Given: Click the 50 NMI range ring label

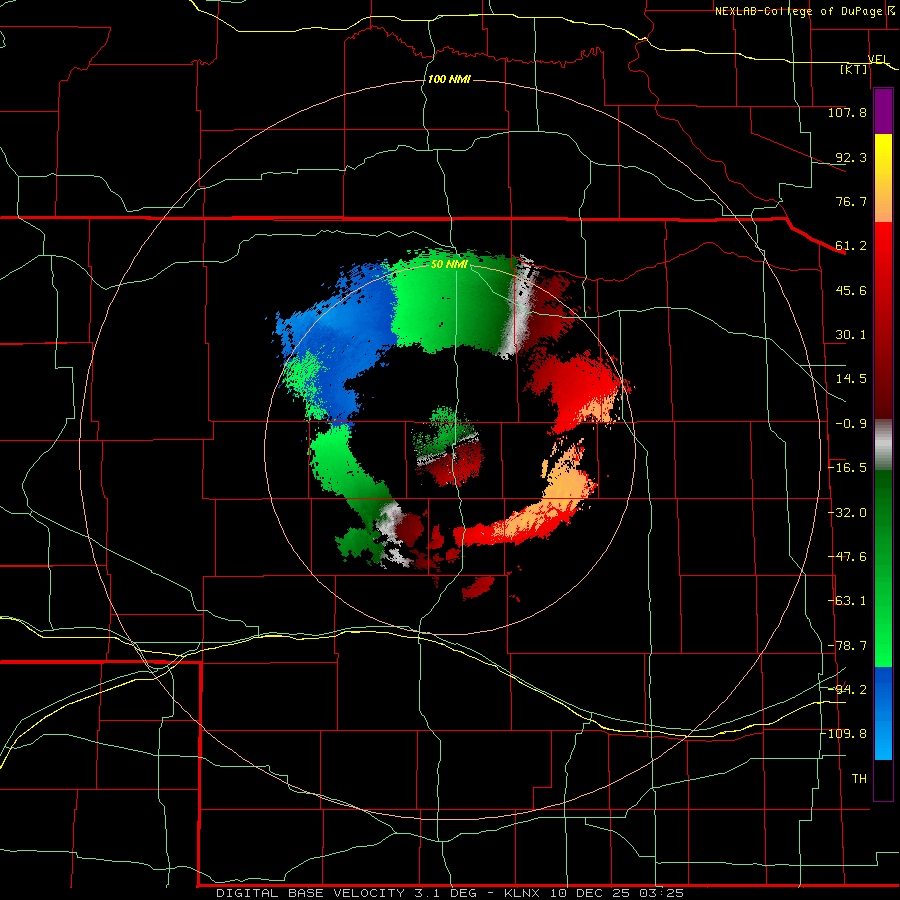Looking at the screenshot, I should 449,264.
